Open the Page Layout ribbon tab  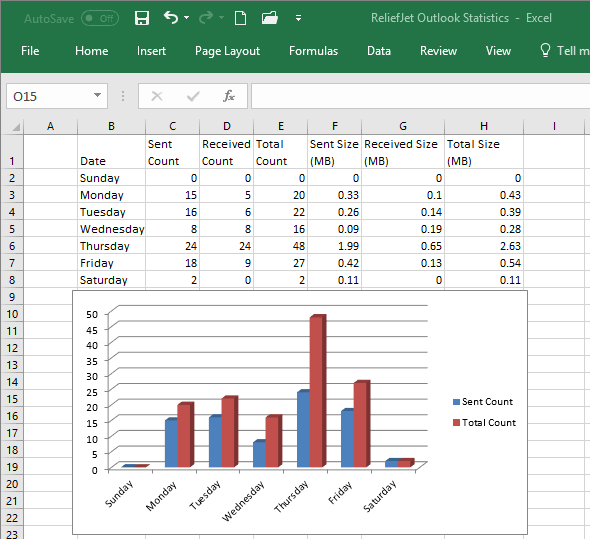227,51
